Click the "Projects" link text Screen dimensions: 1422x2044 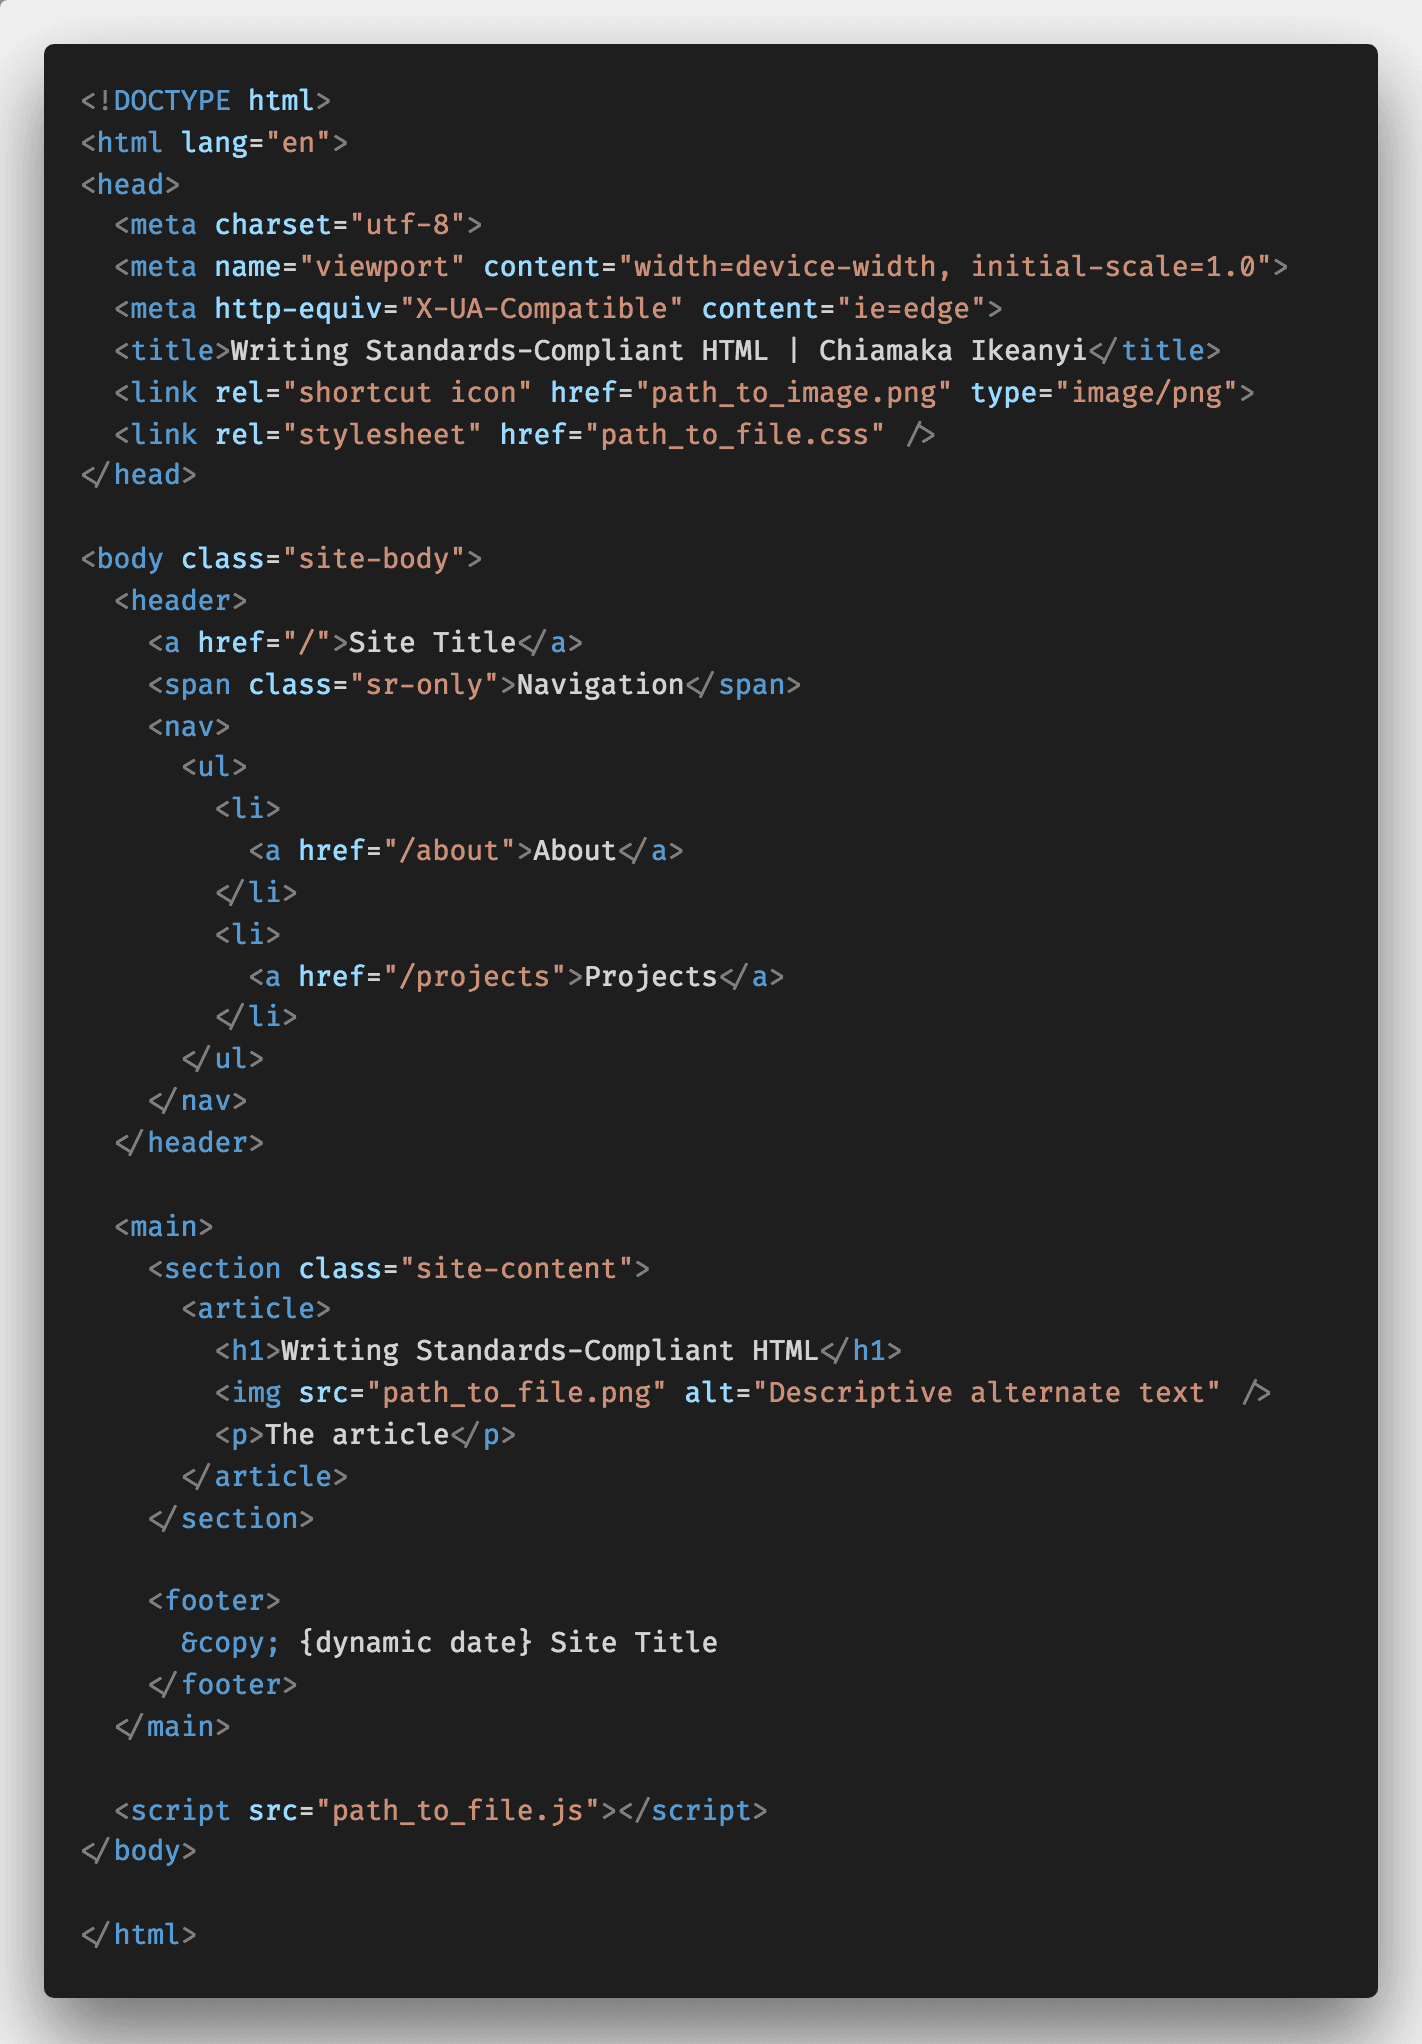pyautogui.click(x=650, y=977)
